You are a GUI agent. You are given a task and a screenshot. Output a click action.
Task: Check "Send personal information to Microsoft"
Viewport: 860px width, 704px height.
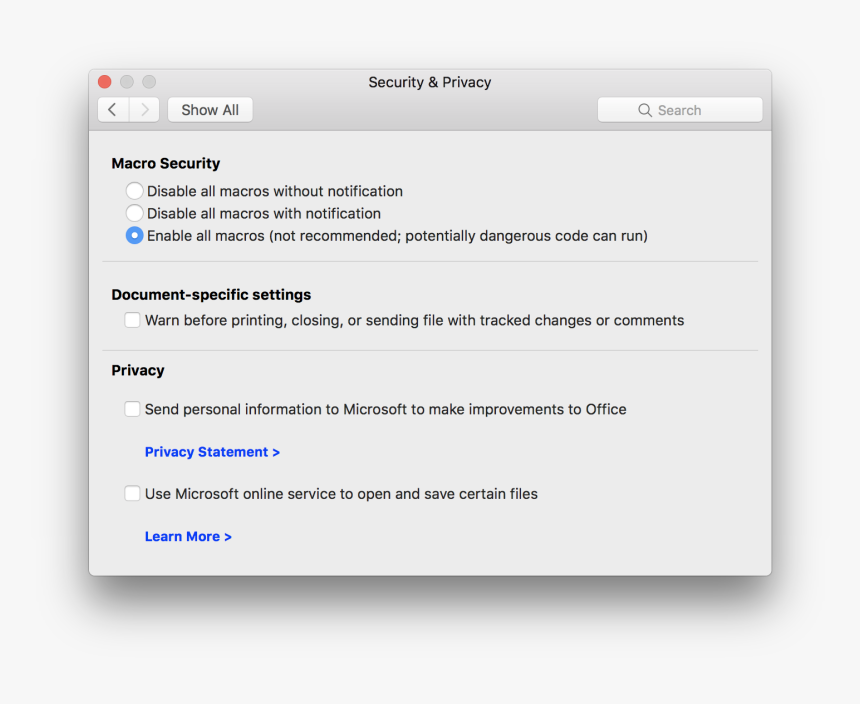coord(132,409)
